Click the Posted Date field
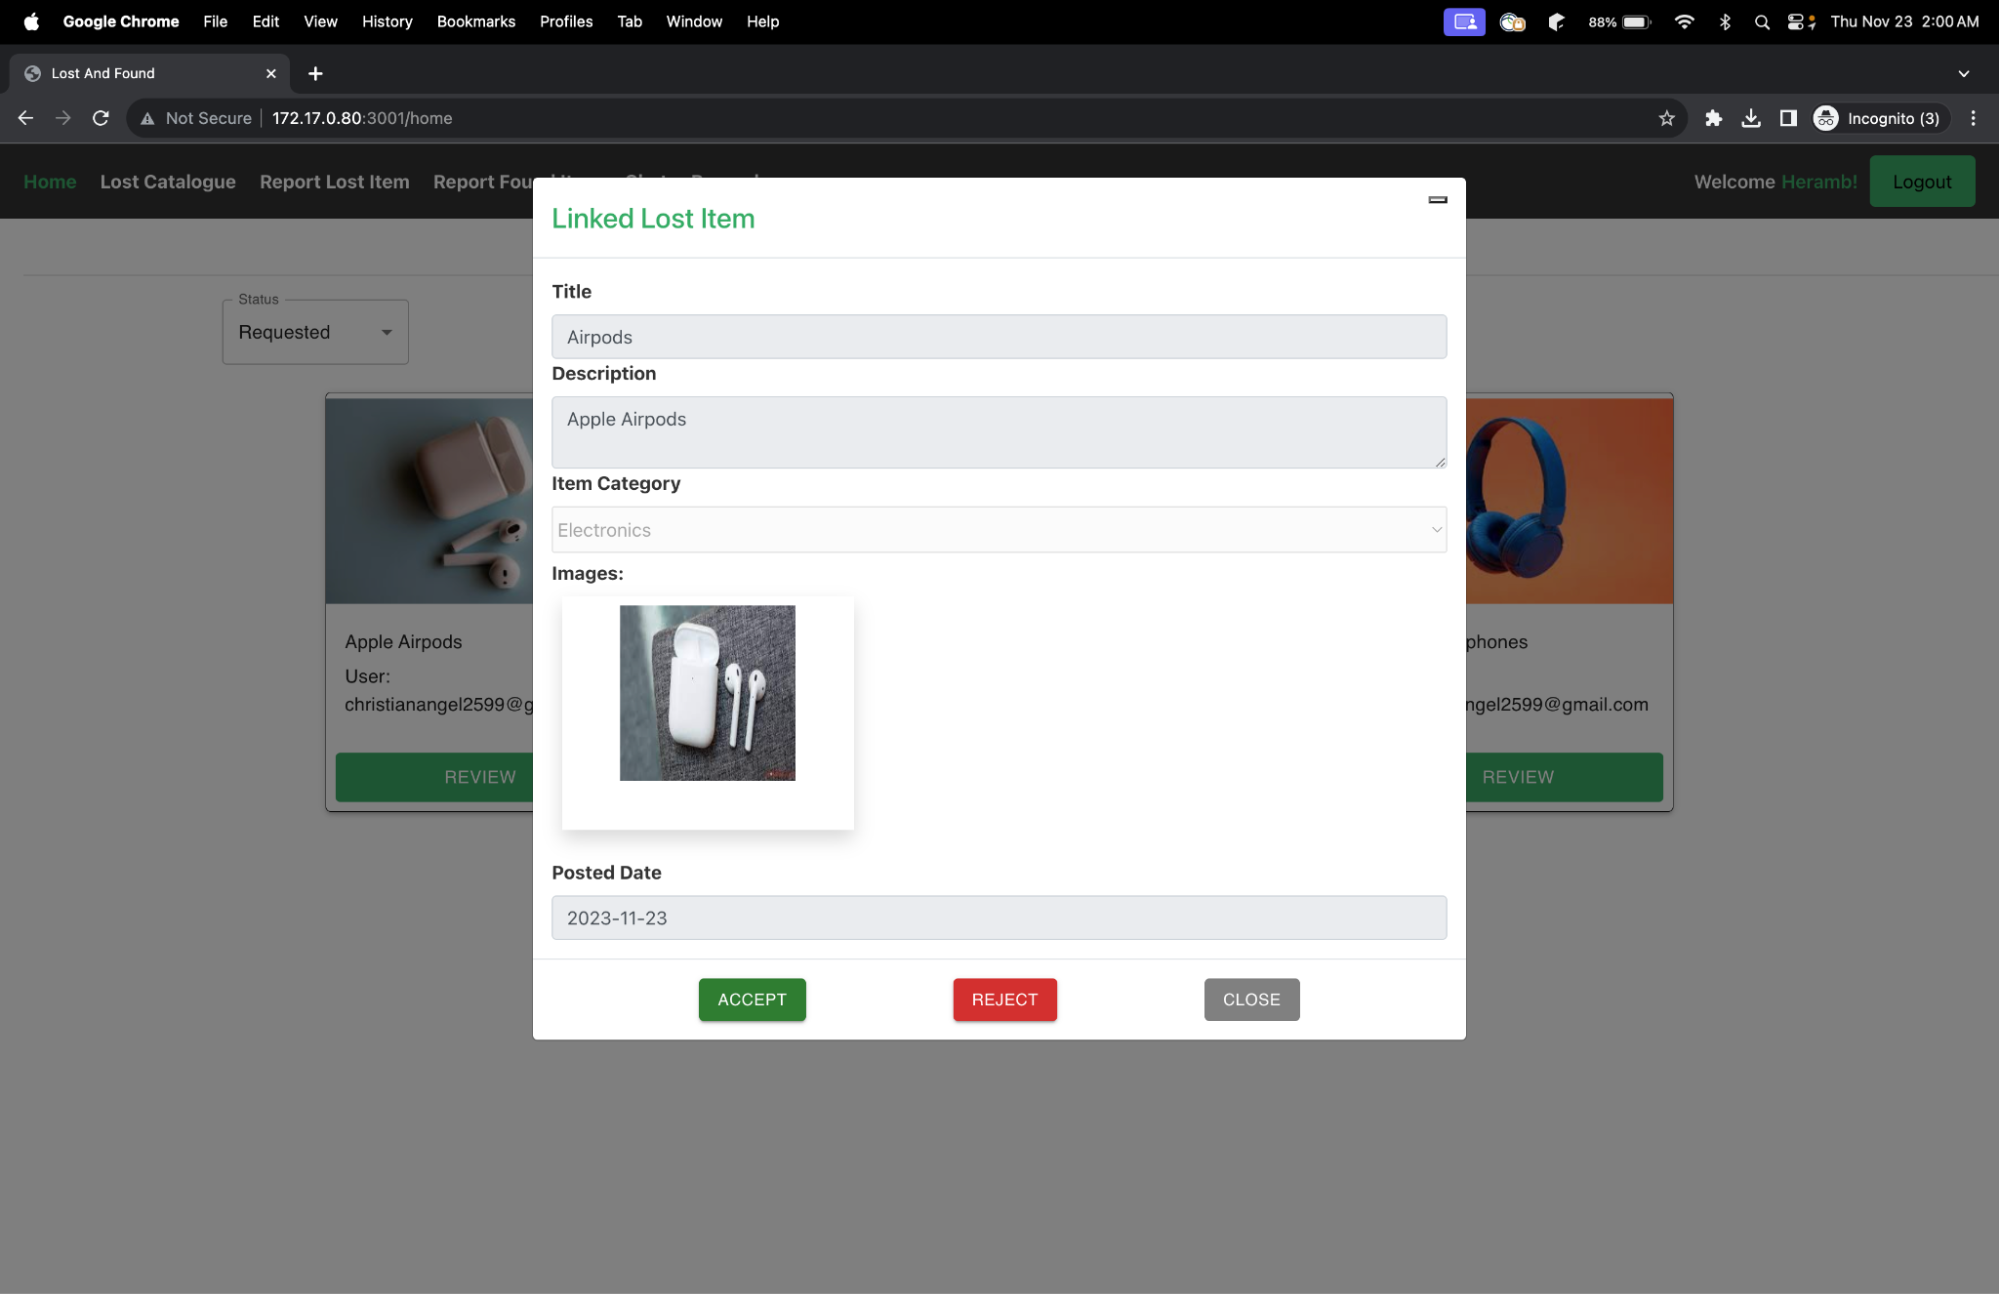1999x1295 pixels. 998,918
